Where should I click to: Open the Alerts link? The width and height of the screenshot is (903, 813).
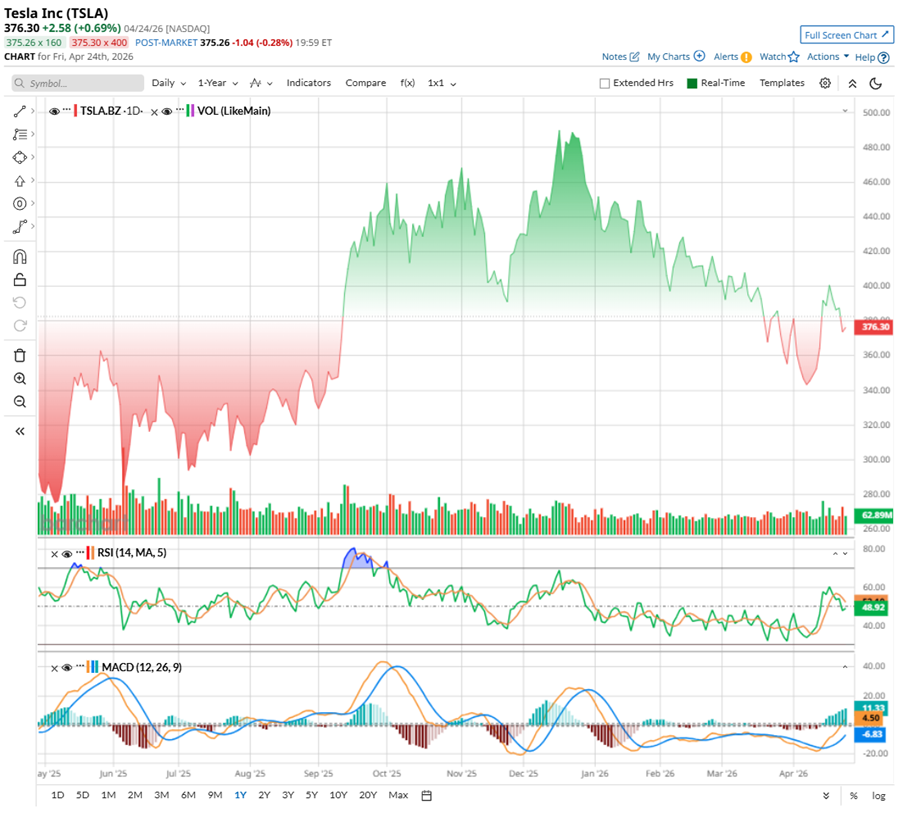[726, 56]
